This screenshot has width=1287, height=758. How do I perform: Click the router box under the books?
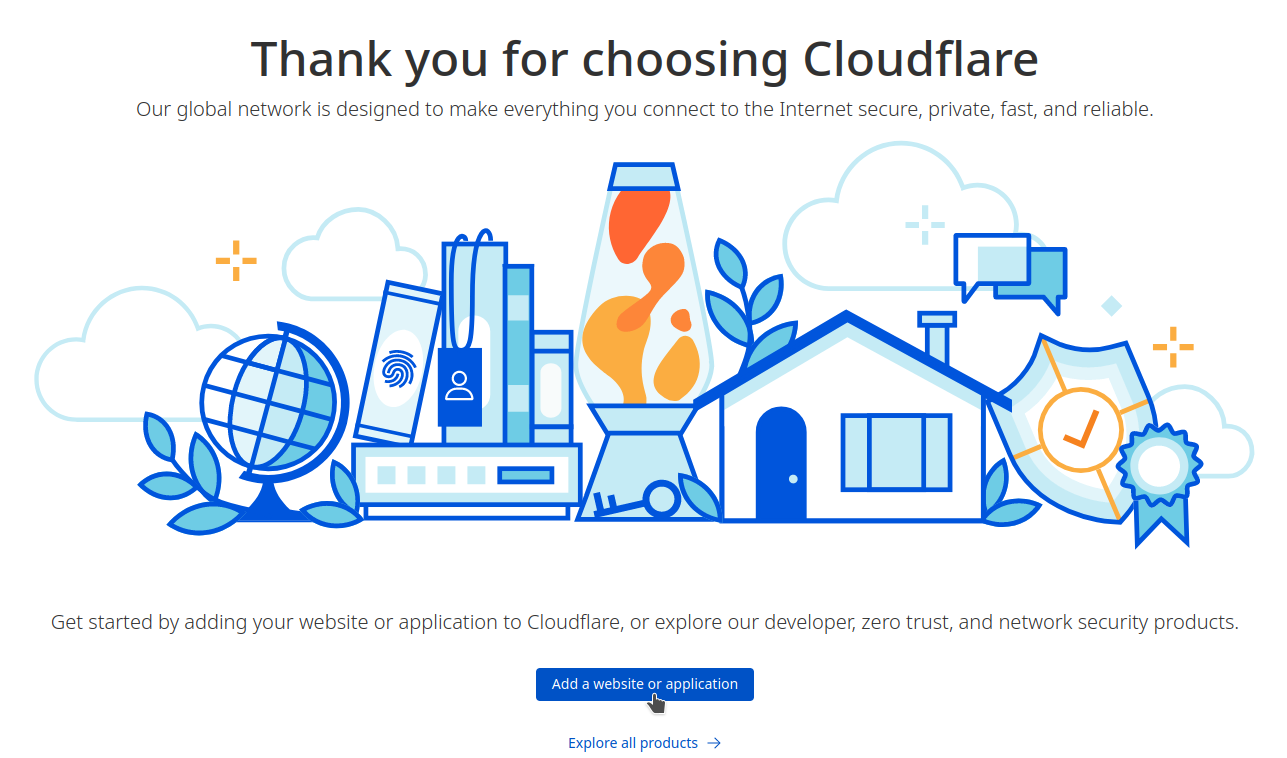467,480
